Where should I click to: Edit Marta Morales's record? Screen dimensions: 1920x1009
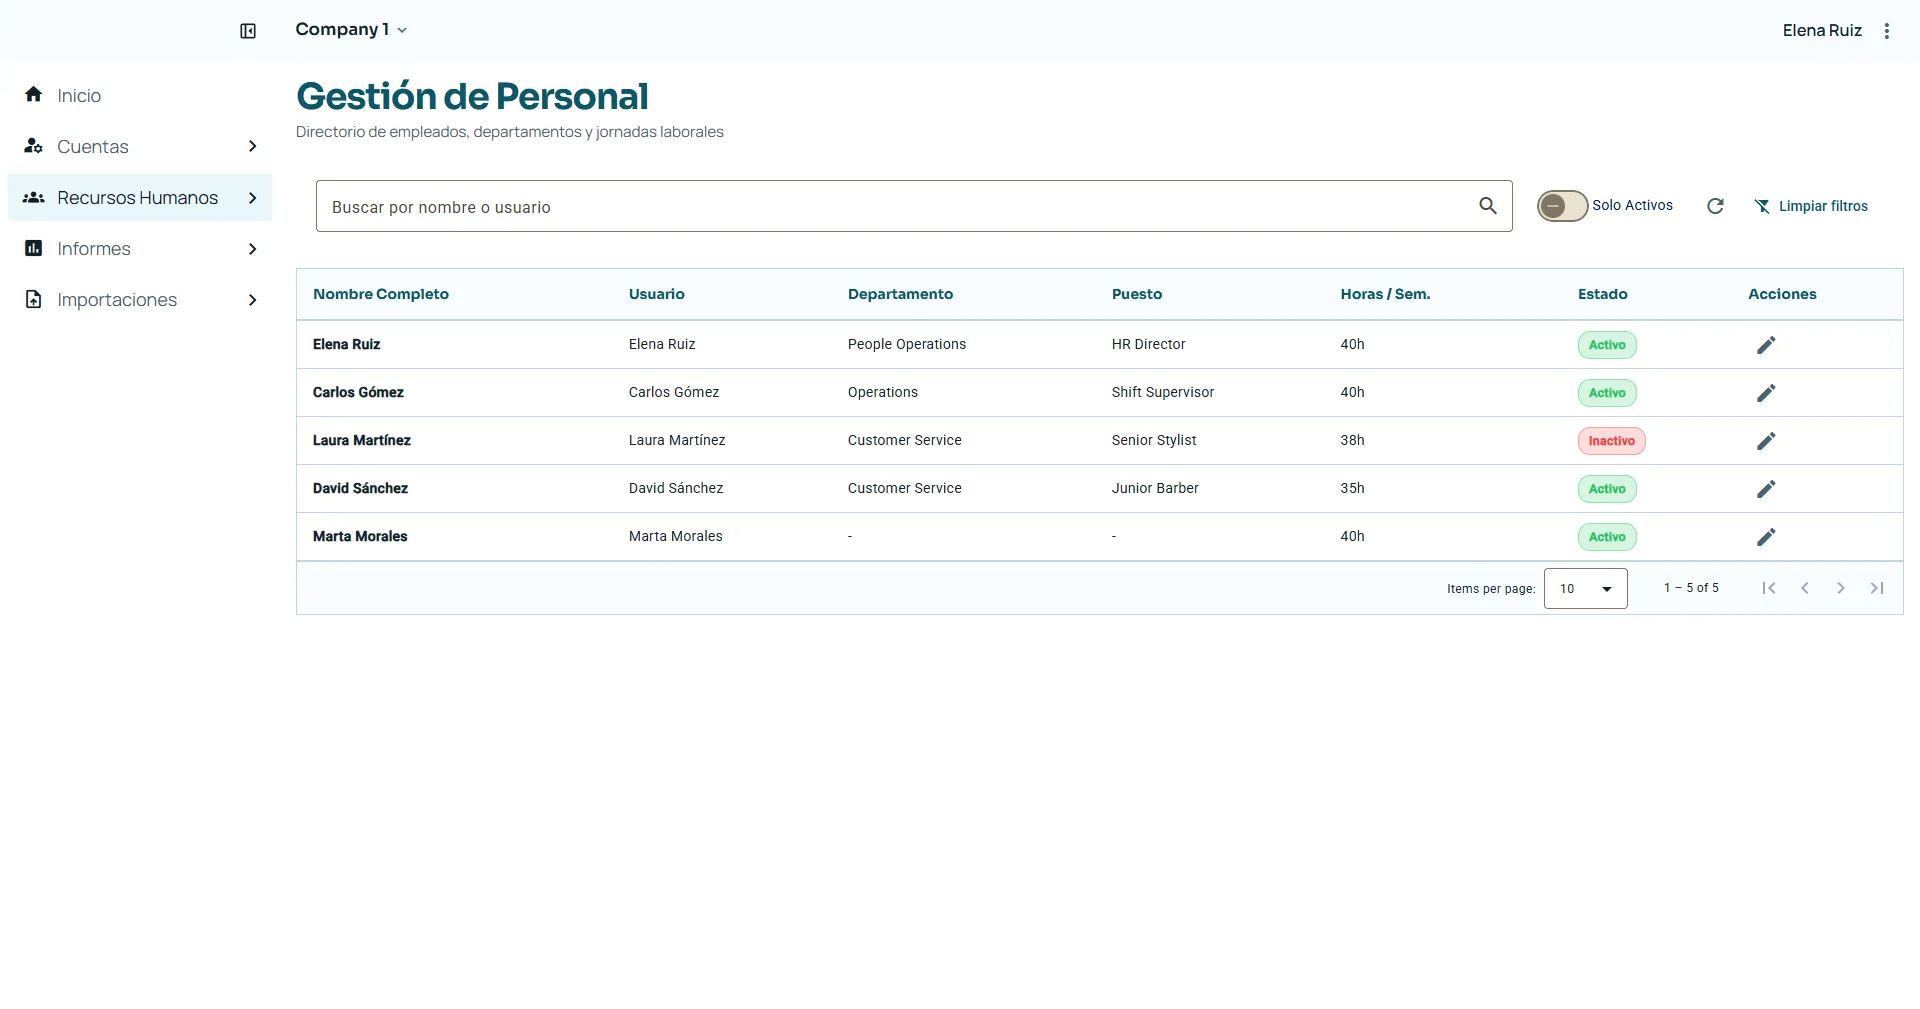coord(1767,537)
